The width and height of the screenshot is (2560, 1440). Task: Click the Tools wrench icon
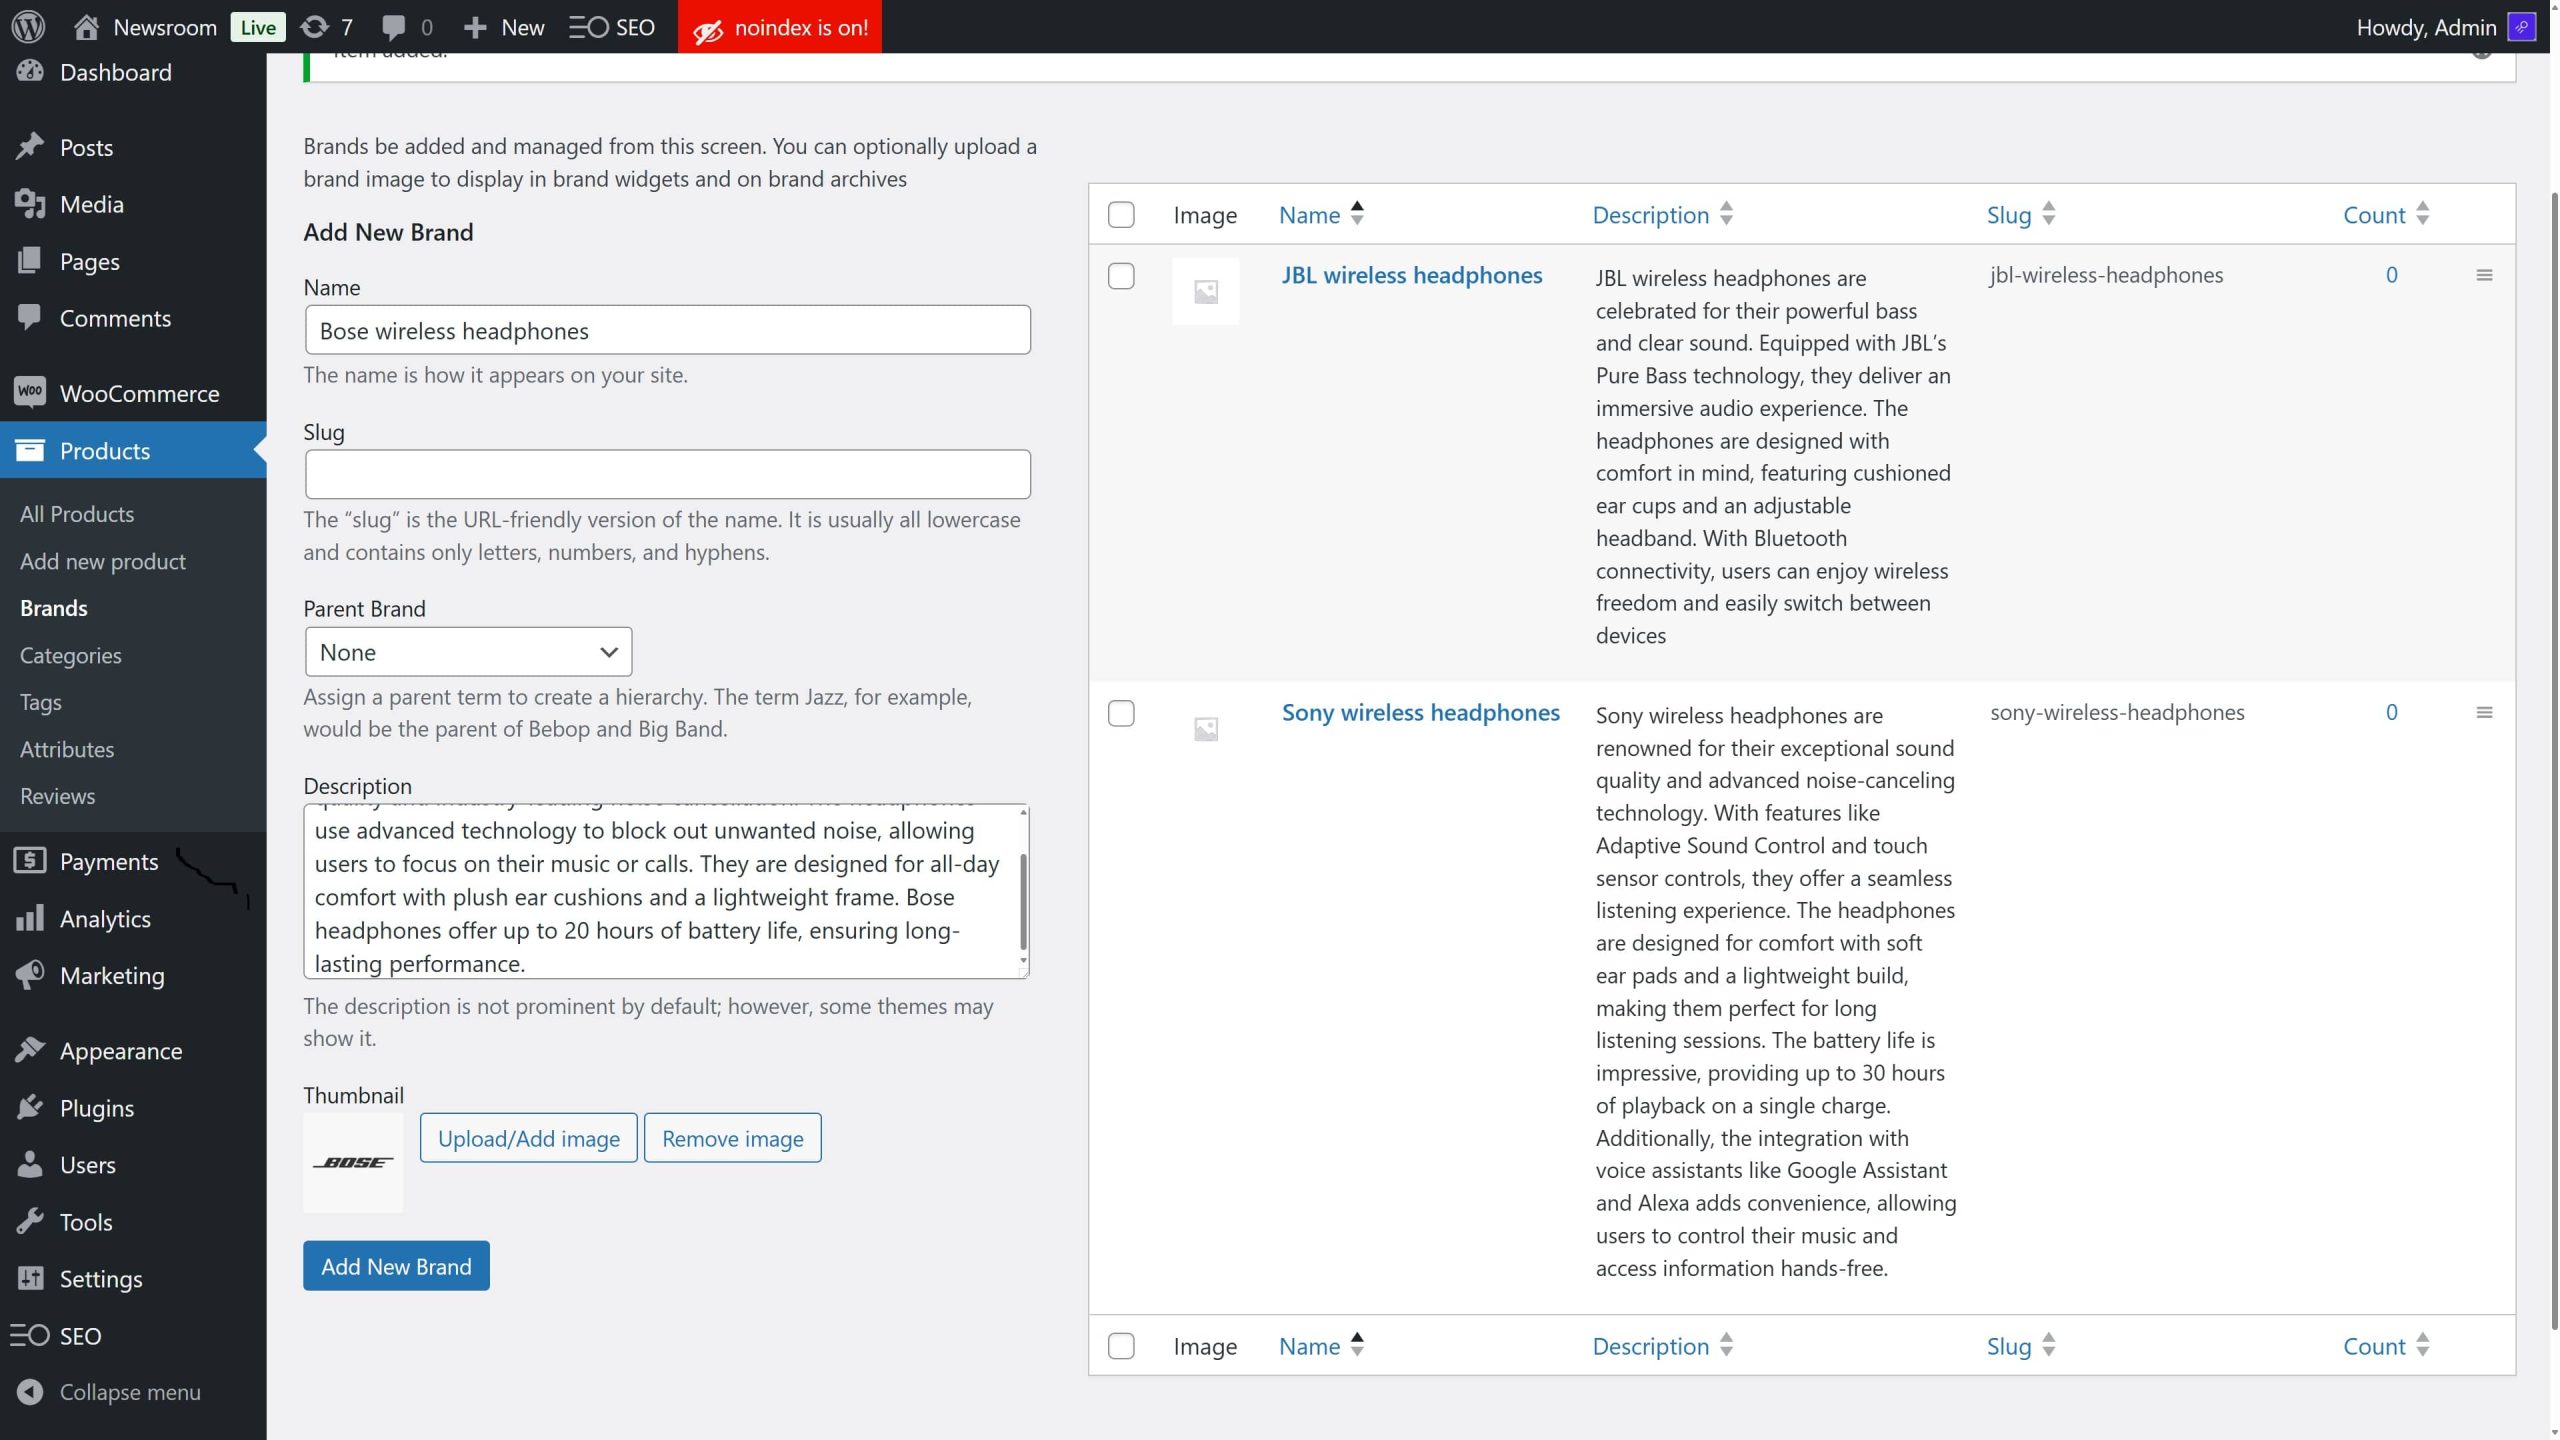(30, 1221)
